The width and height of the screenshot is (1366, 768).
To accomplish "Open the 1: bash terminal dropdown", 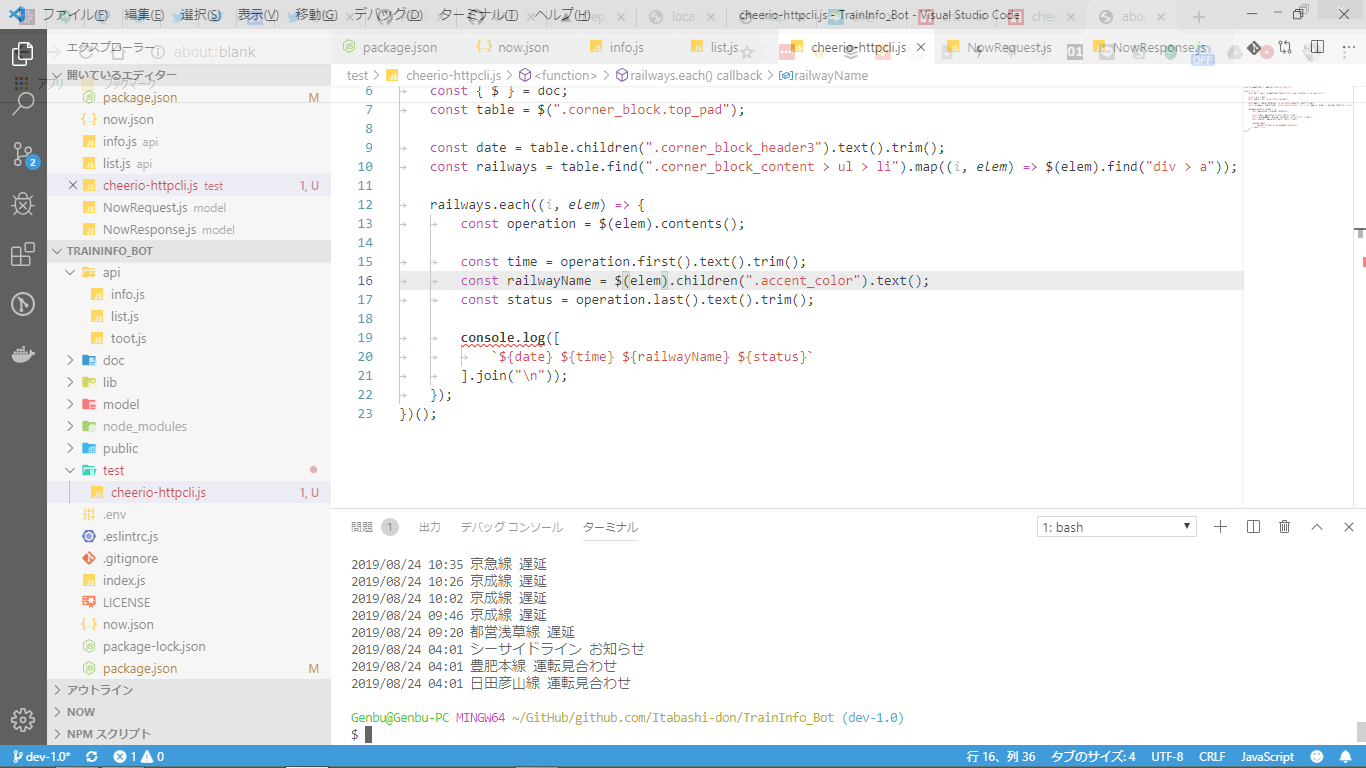I will click(x=1116, y=527).
